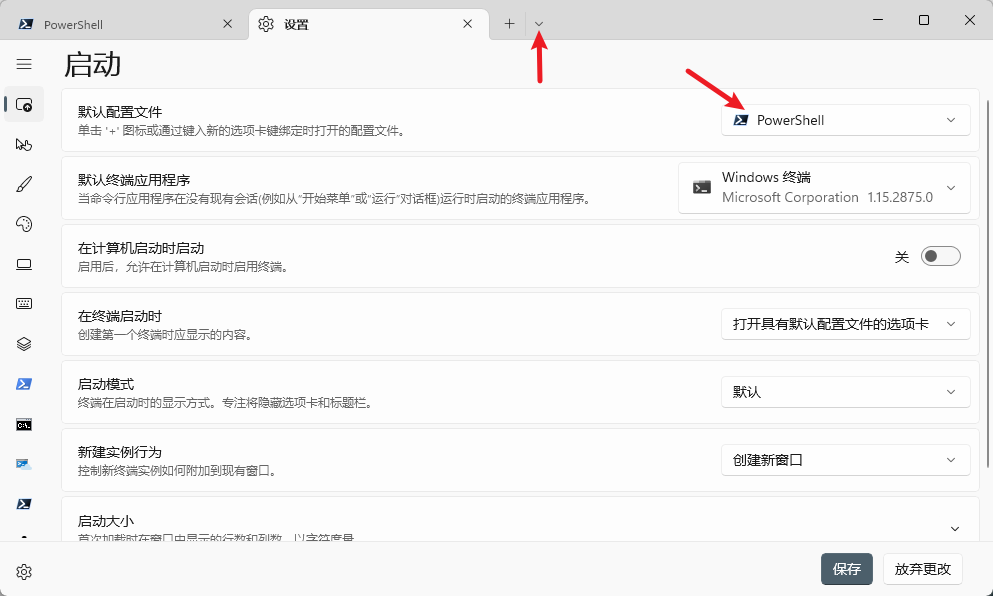Click the 在终端启动时 label
The height and width of the screenshot is (596, 993).
[x=120, y=316]
